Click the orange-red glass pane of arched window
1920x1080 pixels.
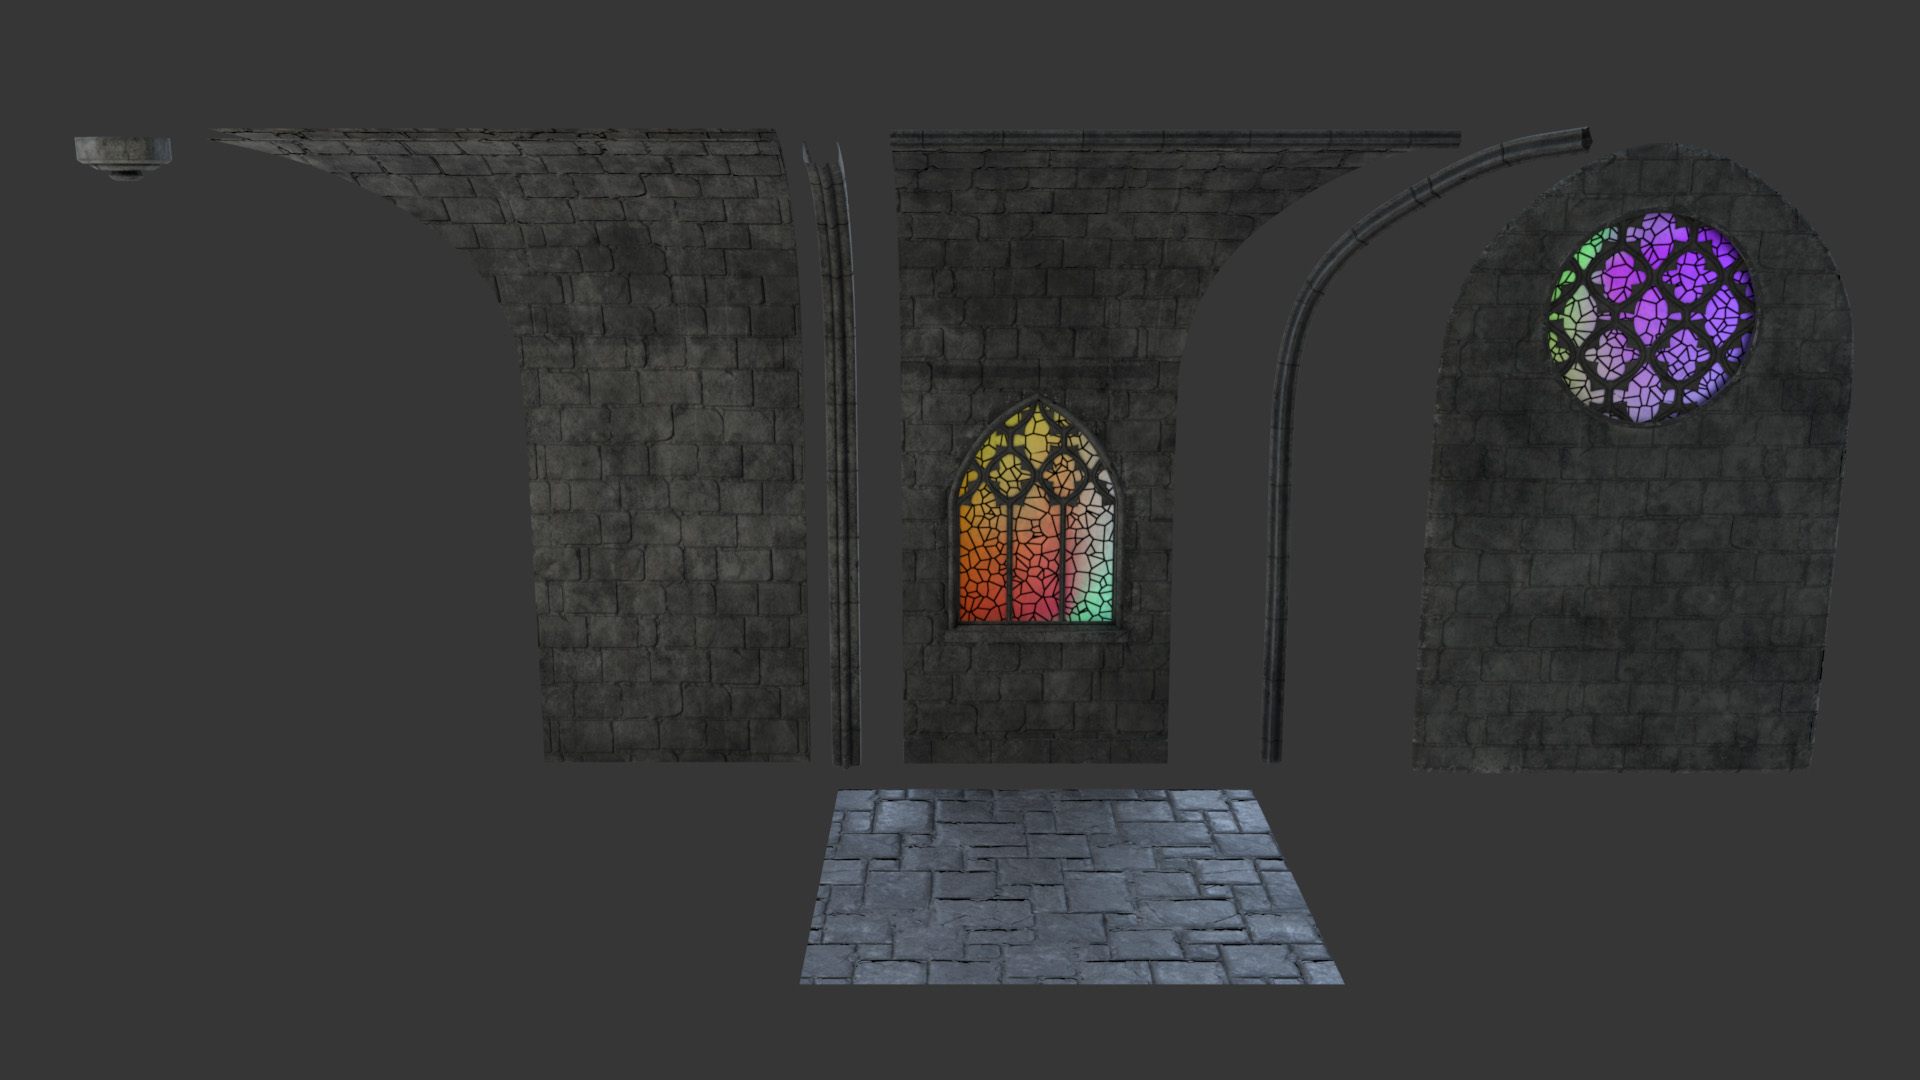pos(983,580)
